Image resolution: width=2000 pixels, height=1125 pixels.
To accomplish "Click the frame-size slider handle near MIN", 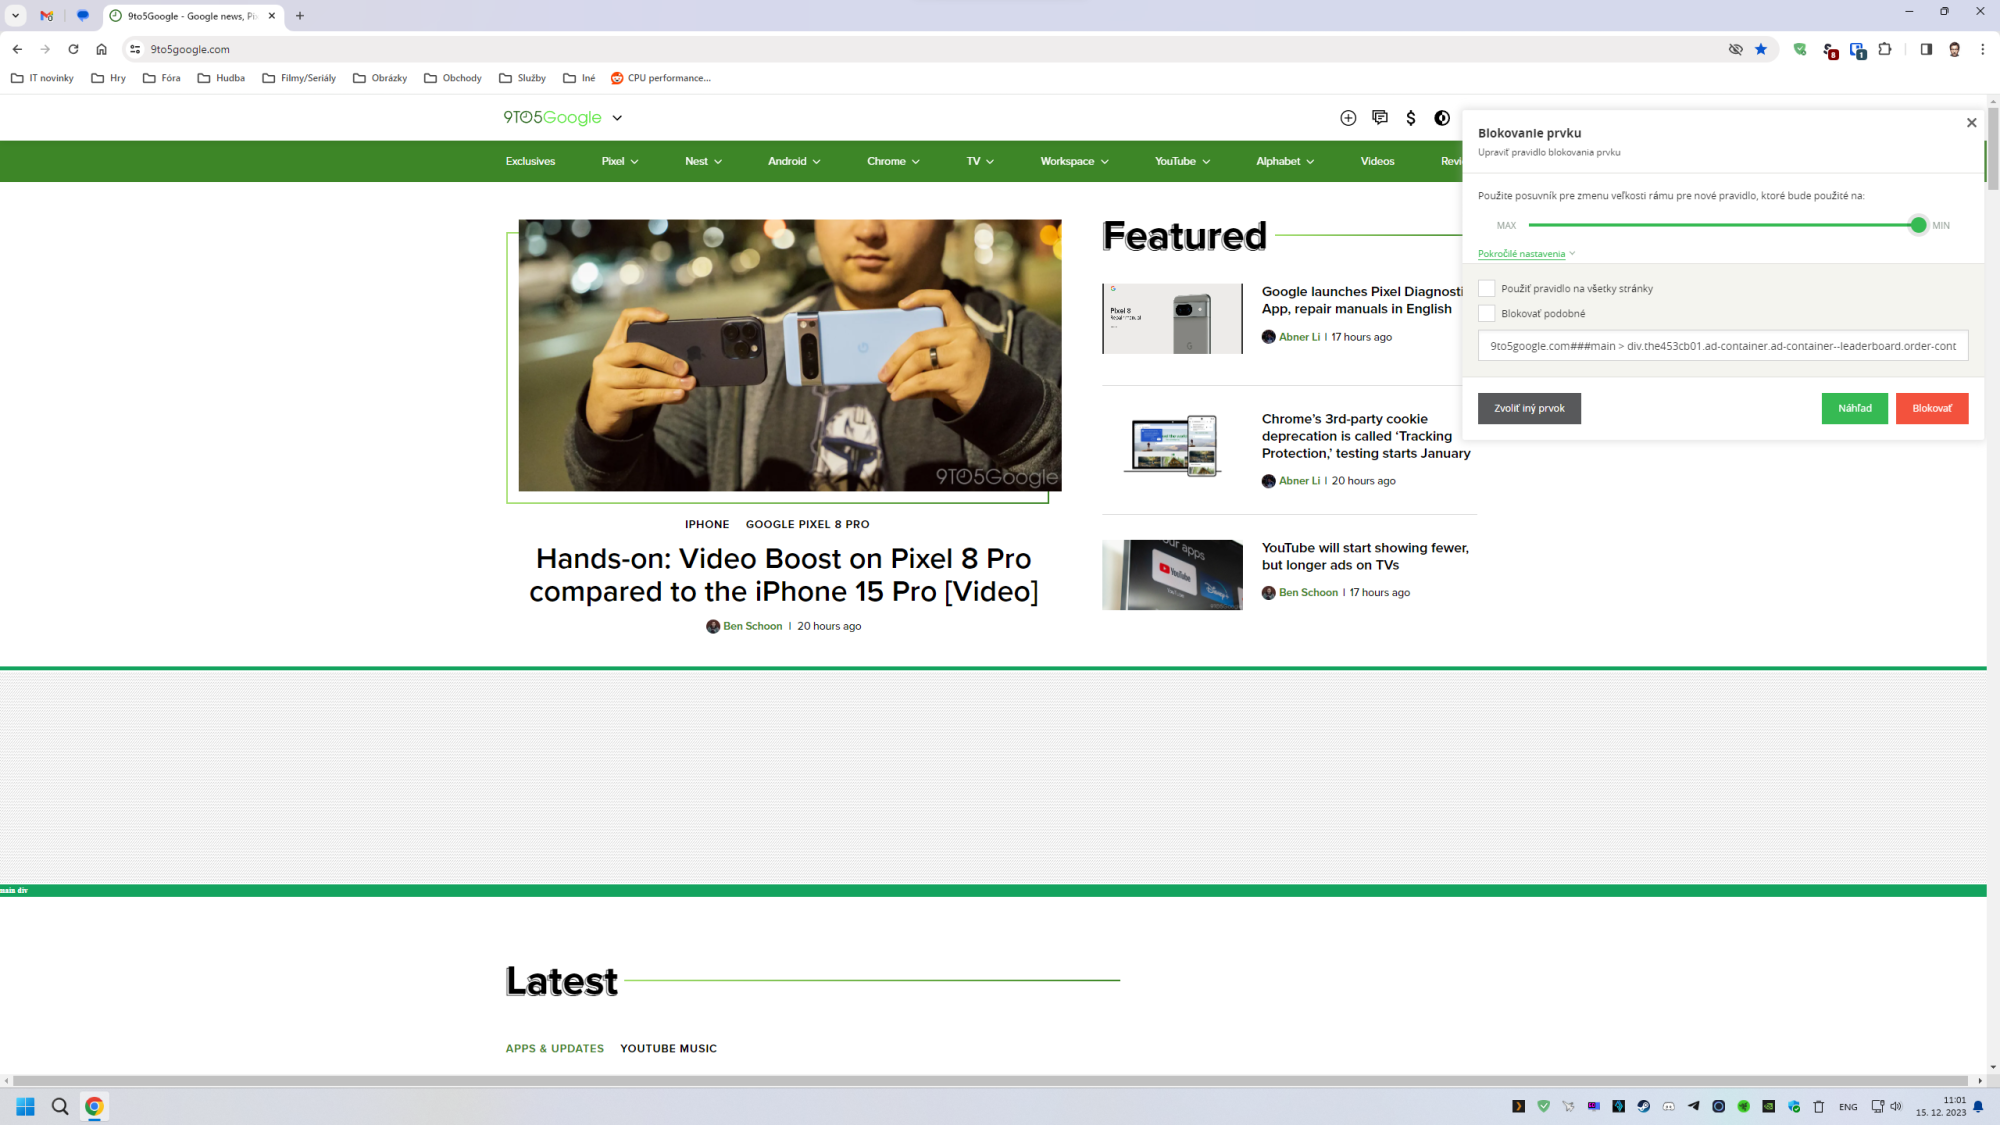I will [1919, 225].
